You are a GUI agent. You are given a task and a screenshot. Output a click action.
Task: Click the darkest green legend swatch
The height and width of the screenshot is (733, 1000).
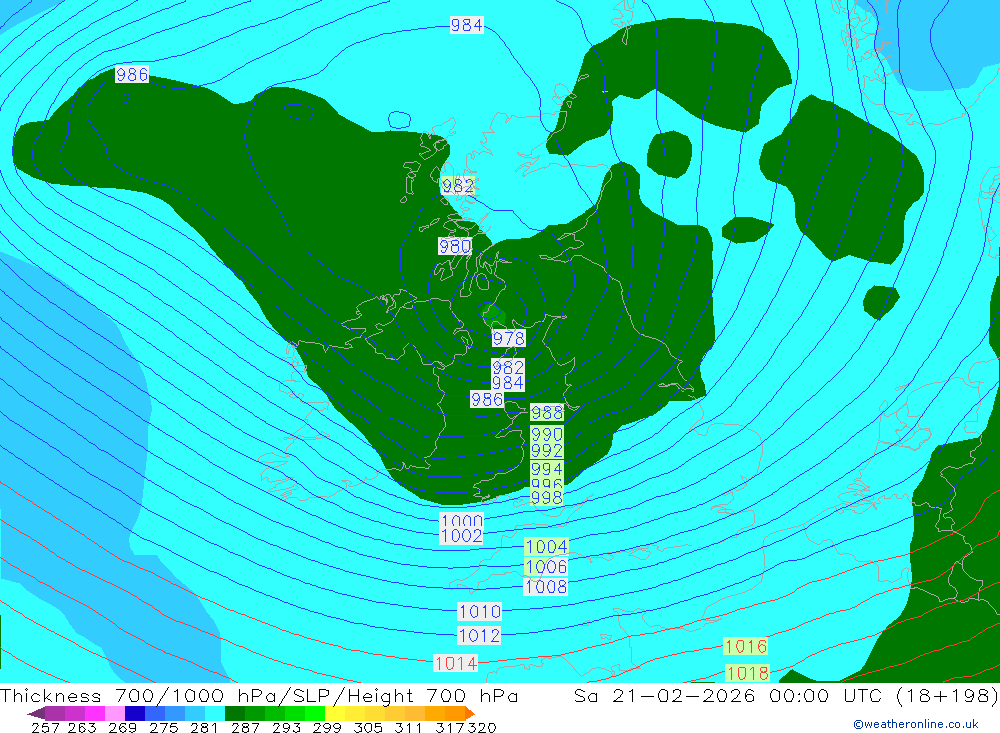tap(235, 713)
